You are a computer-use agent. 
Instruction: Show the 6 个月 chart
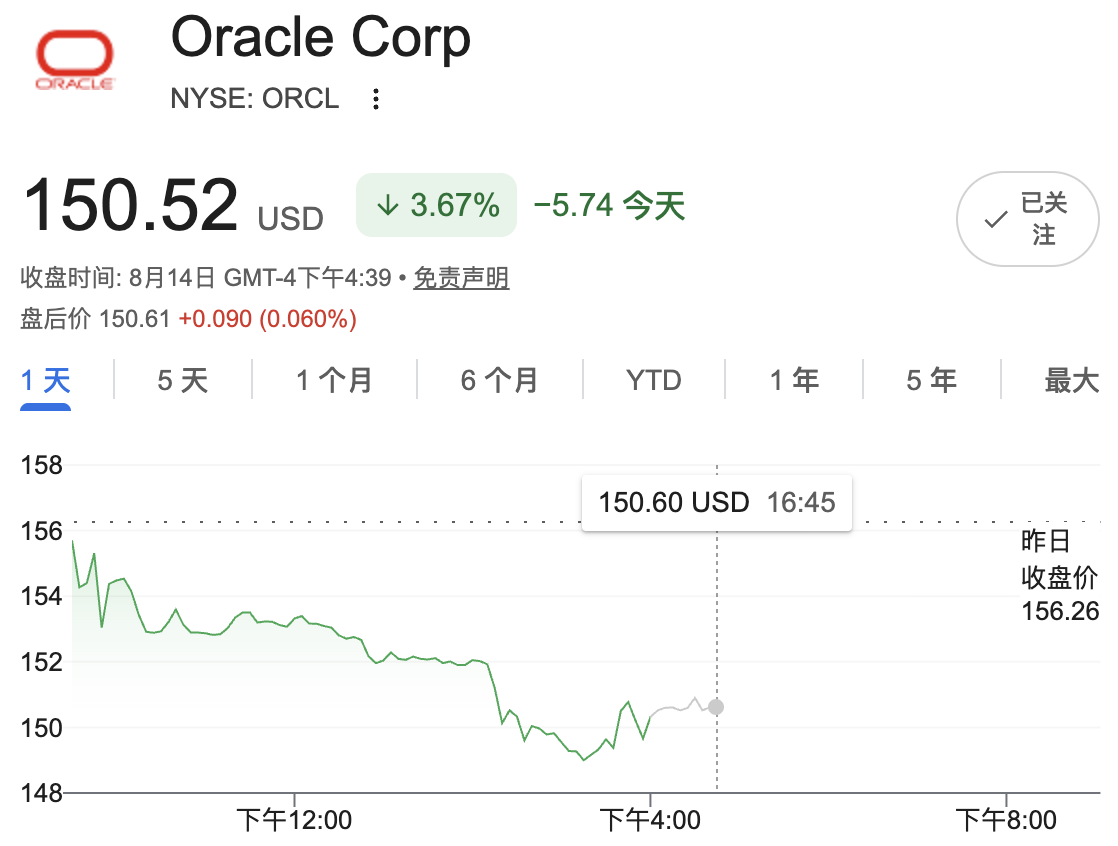500,381
